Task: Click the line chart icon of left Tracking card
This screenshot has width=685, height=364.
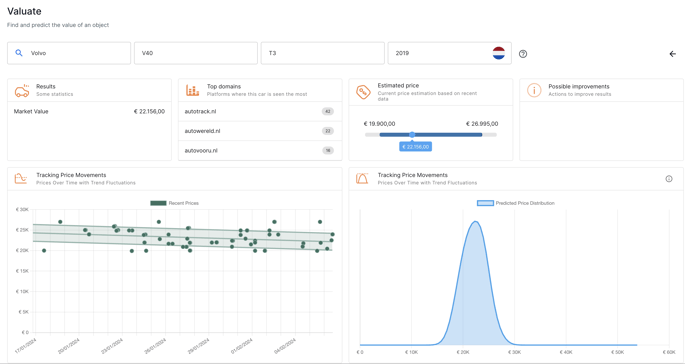Action: pyautogui.click(x=21, y=178)
